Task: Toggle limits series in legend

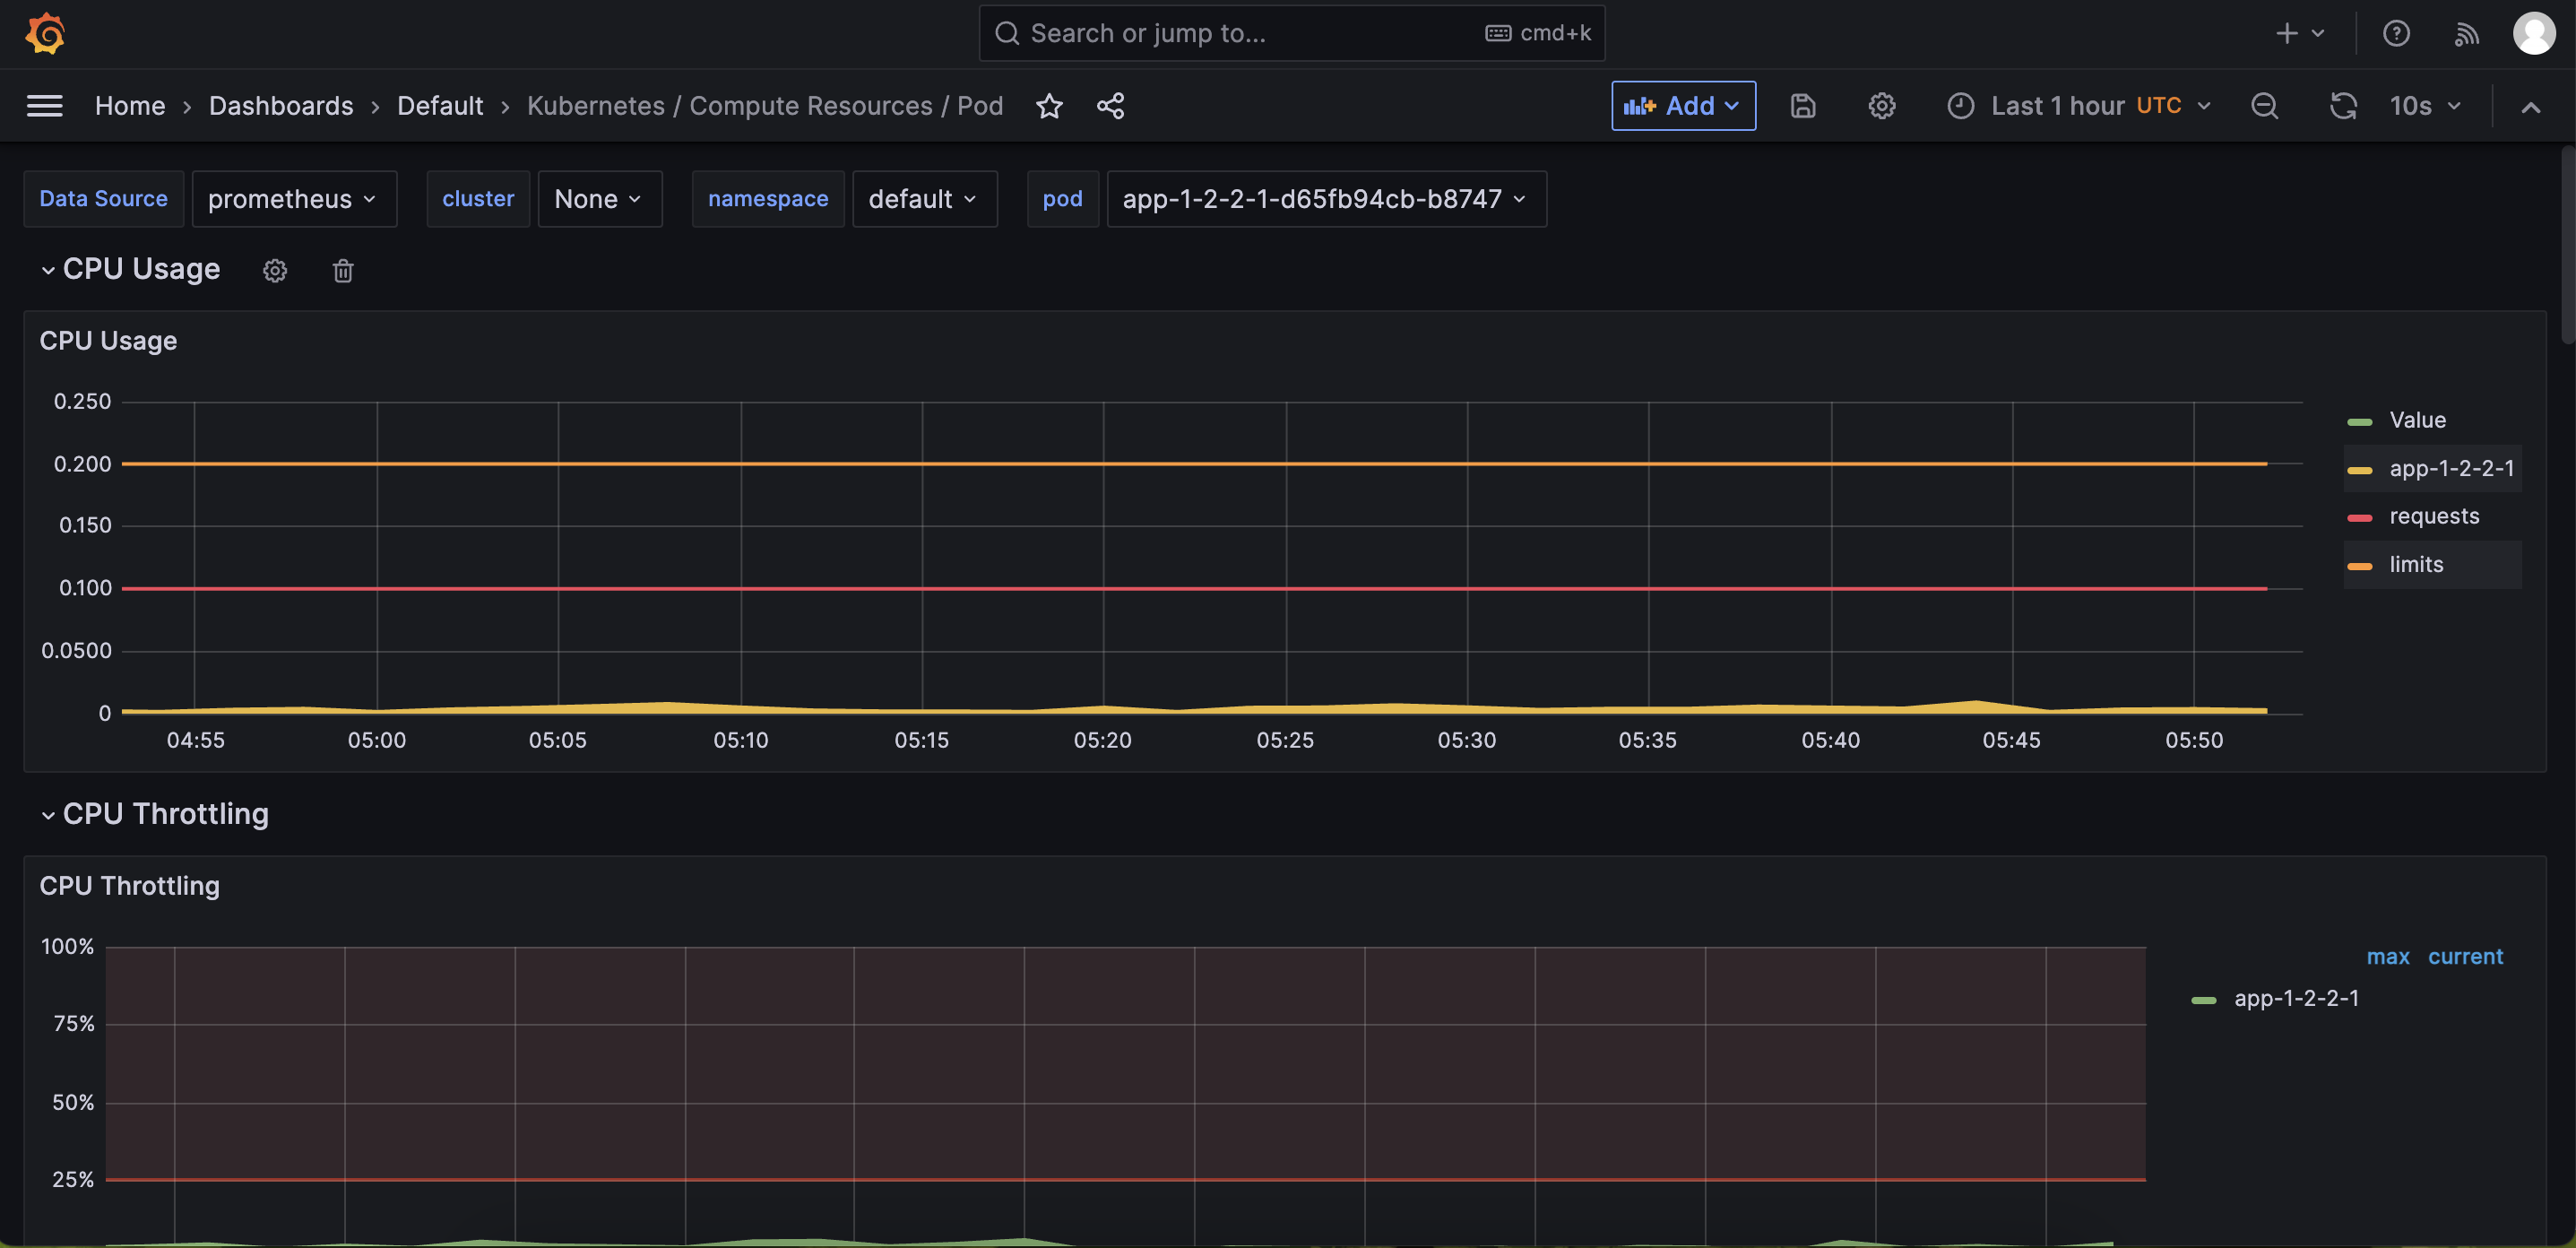Action: coord(2416,564)
